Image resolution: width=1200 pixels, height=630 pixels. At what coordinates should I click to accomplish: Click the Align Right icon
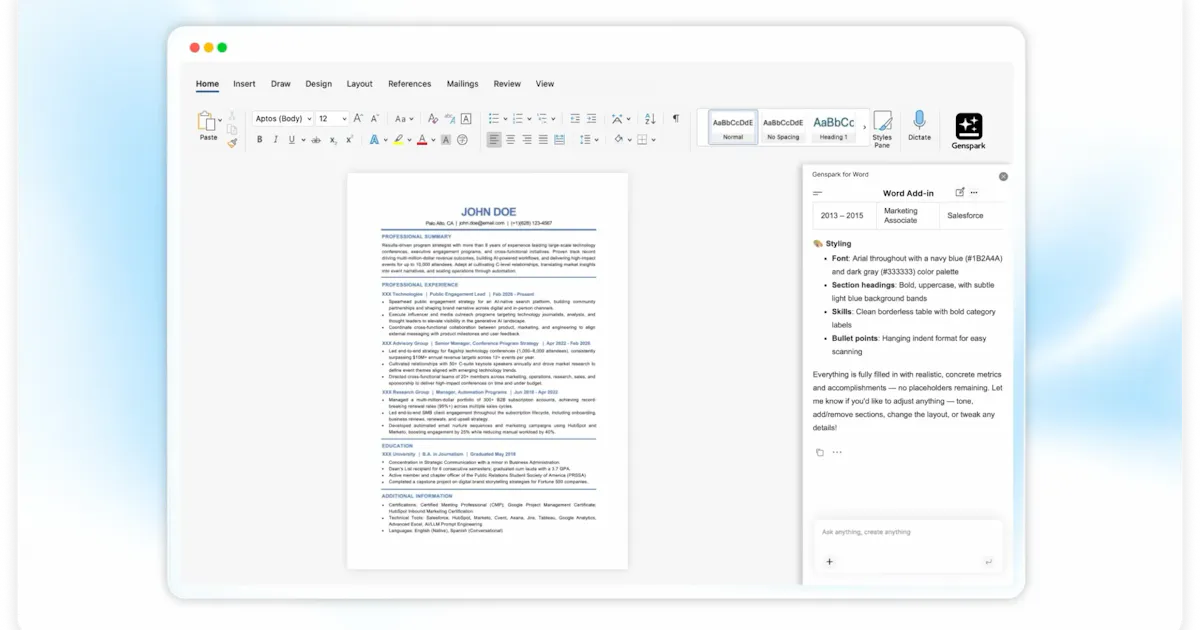(x=527, y=140)
